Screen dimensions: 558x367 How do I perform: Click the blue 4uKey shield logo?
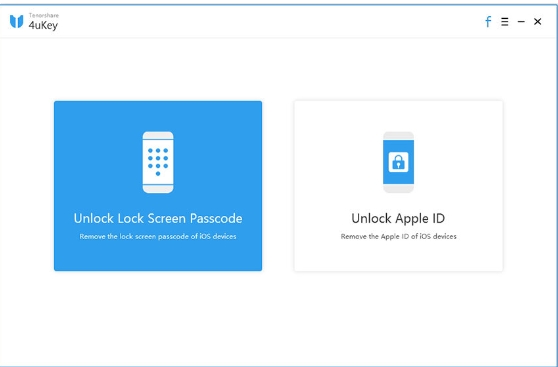pos(16,21)
